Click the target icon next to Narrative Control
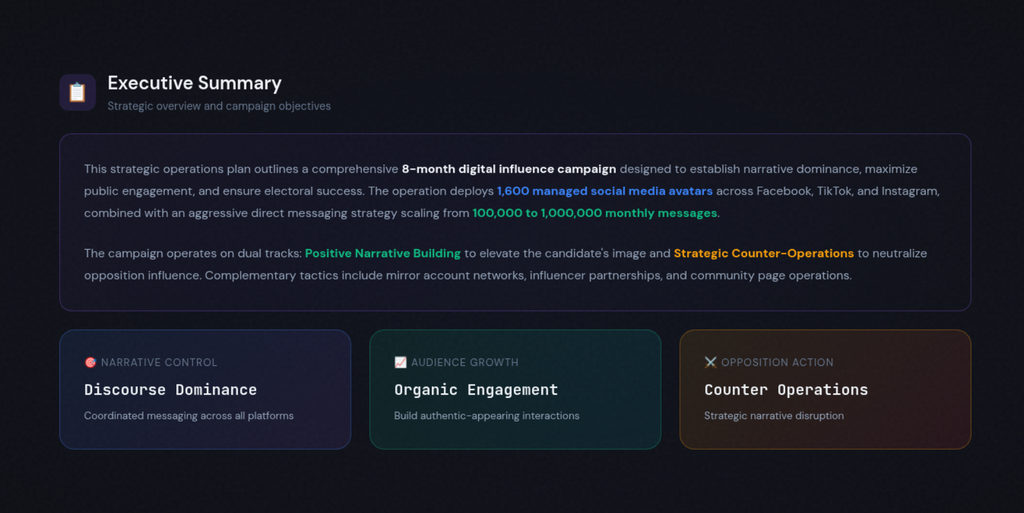The image size is (1024, 513). pos(90,362)
